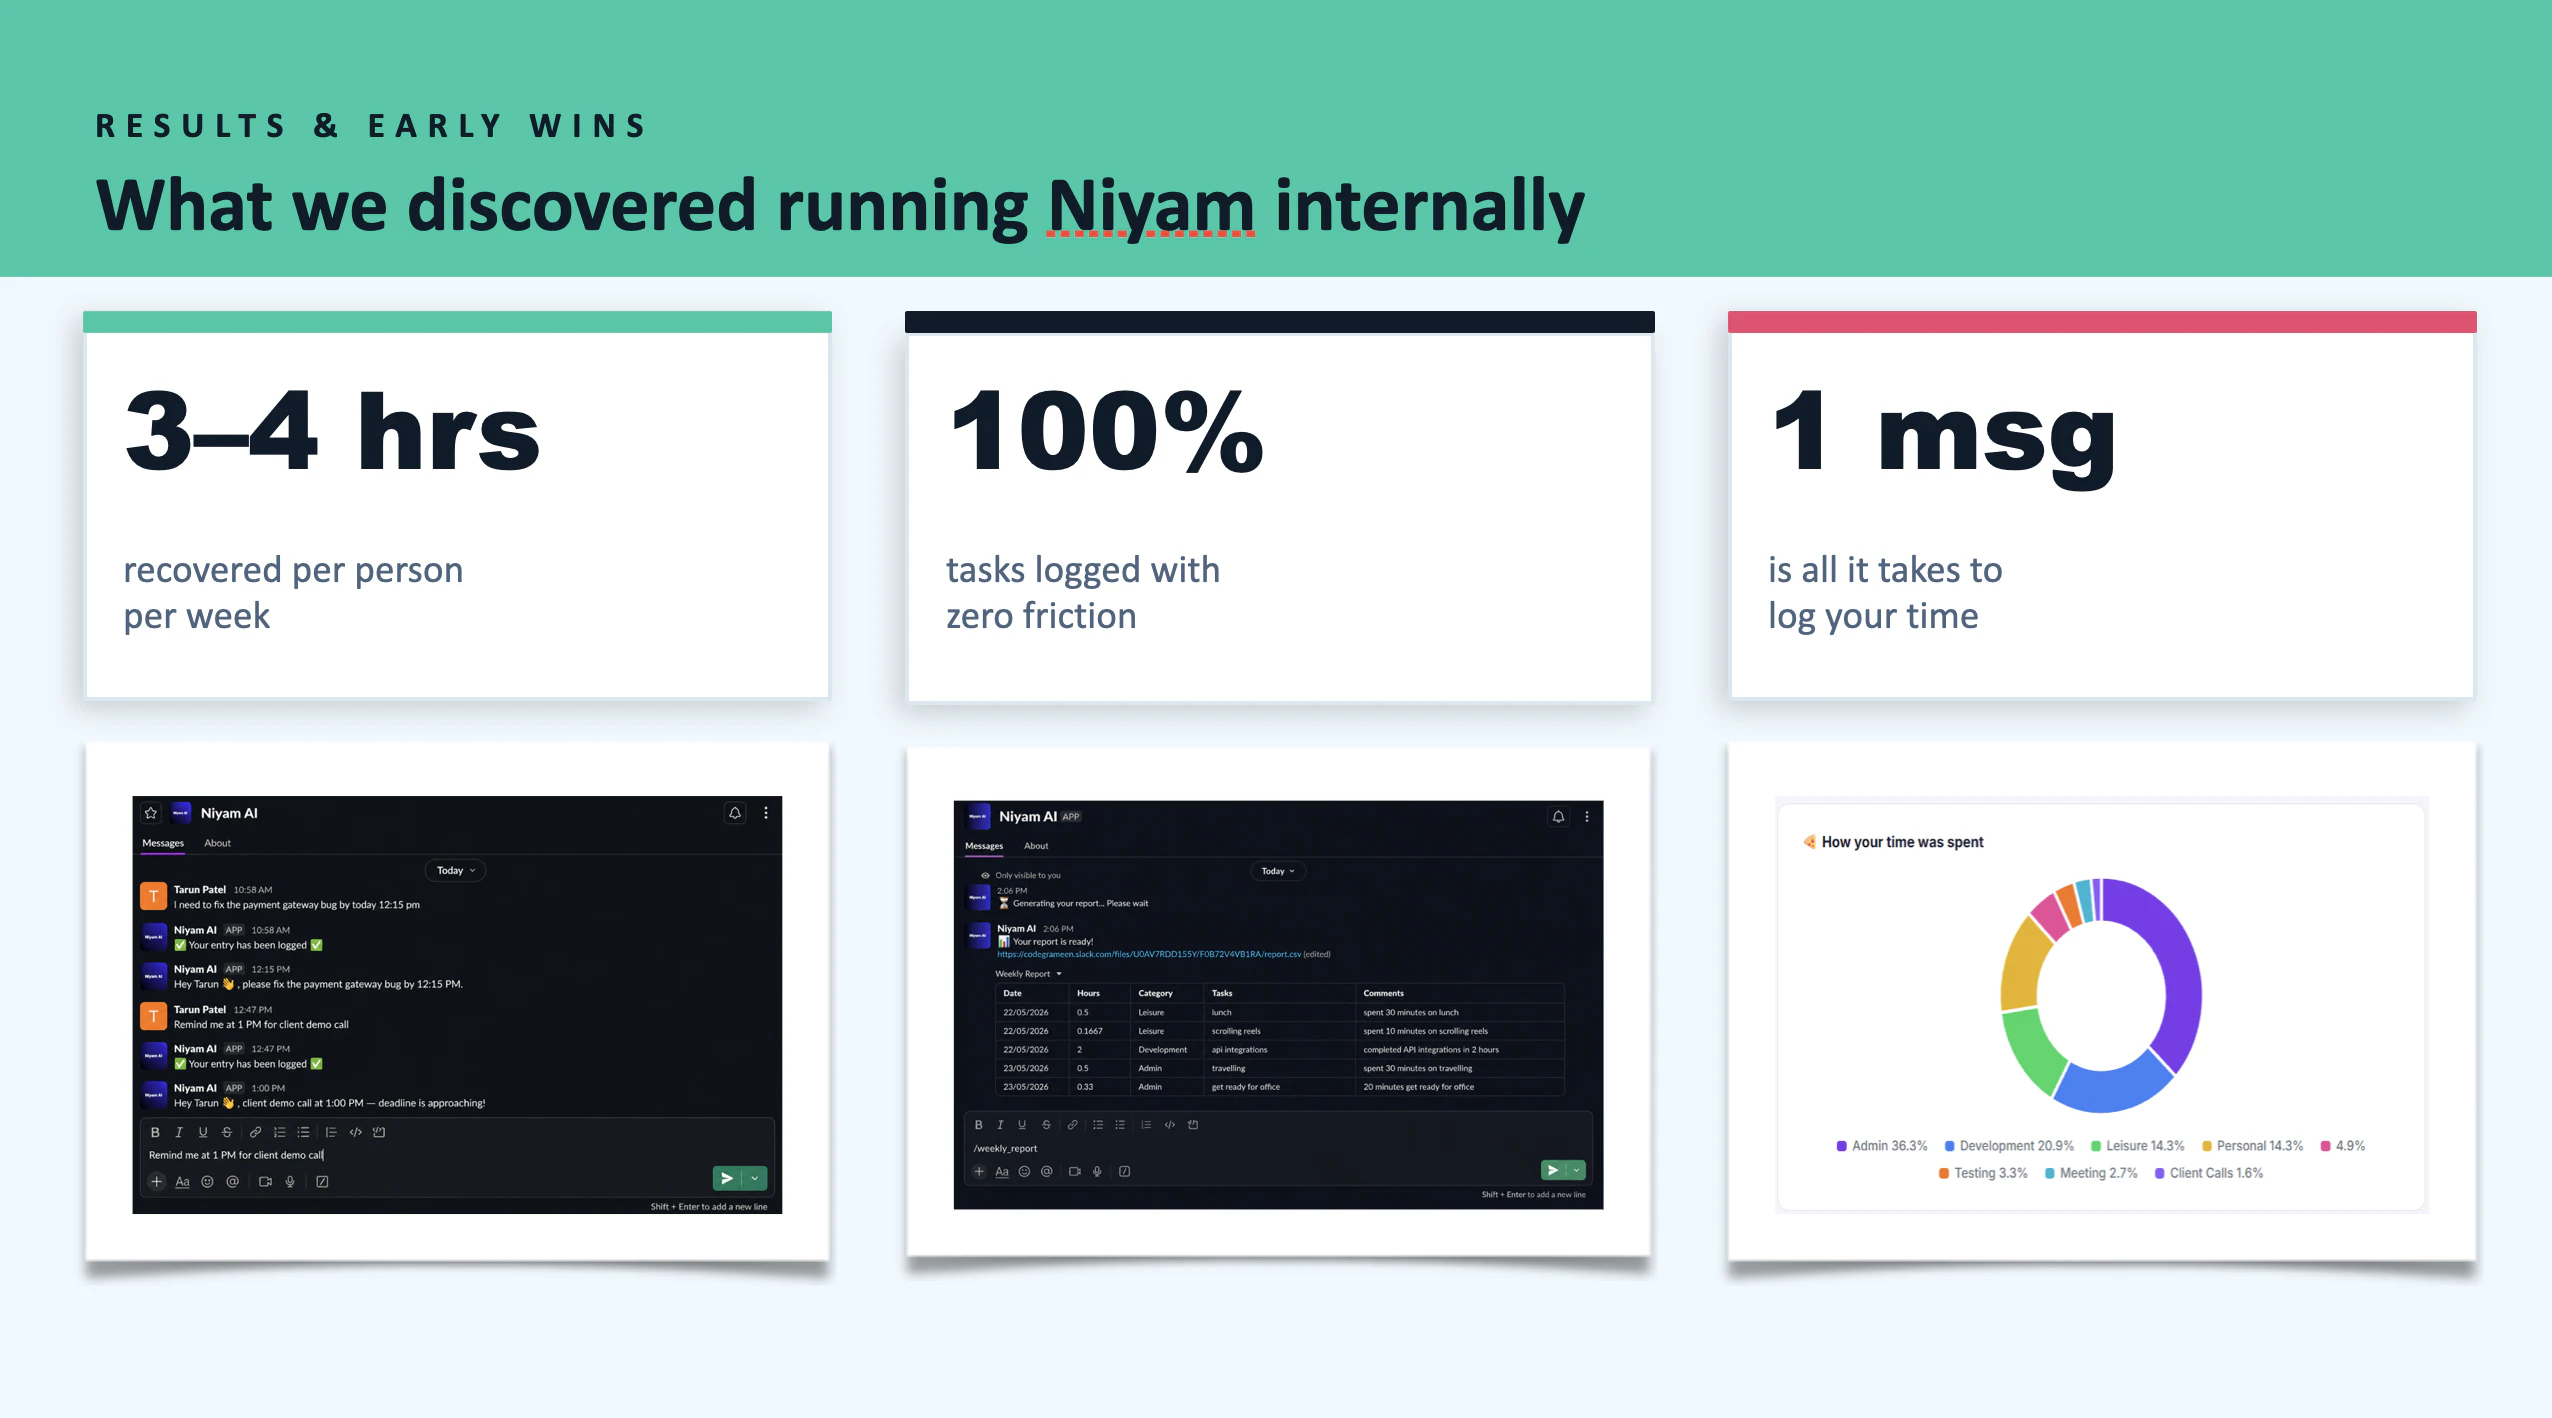Viewport: 2552px width, 1418px height.
Task: Insert code block in /weekly_report composer
Action: pos(1193,1125)
